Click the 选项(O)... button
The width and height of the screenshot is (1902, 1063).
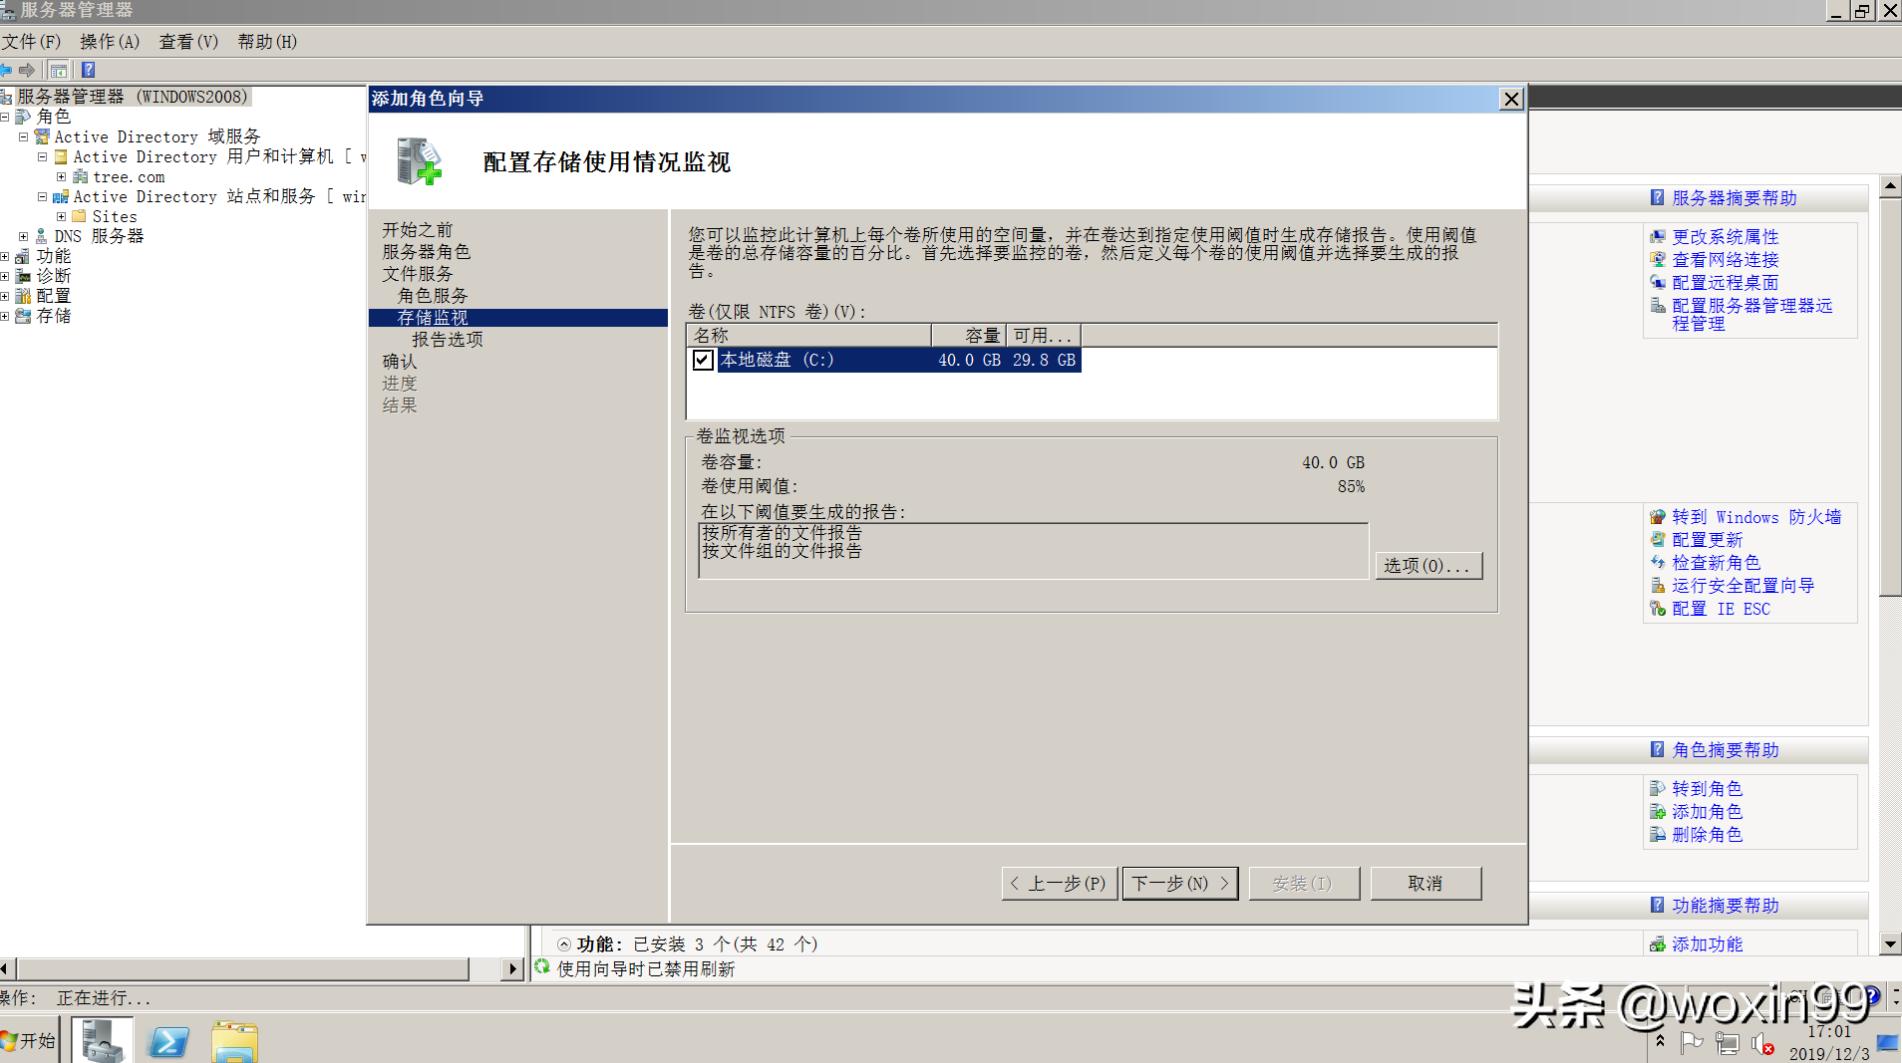tap(1428, 565)
